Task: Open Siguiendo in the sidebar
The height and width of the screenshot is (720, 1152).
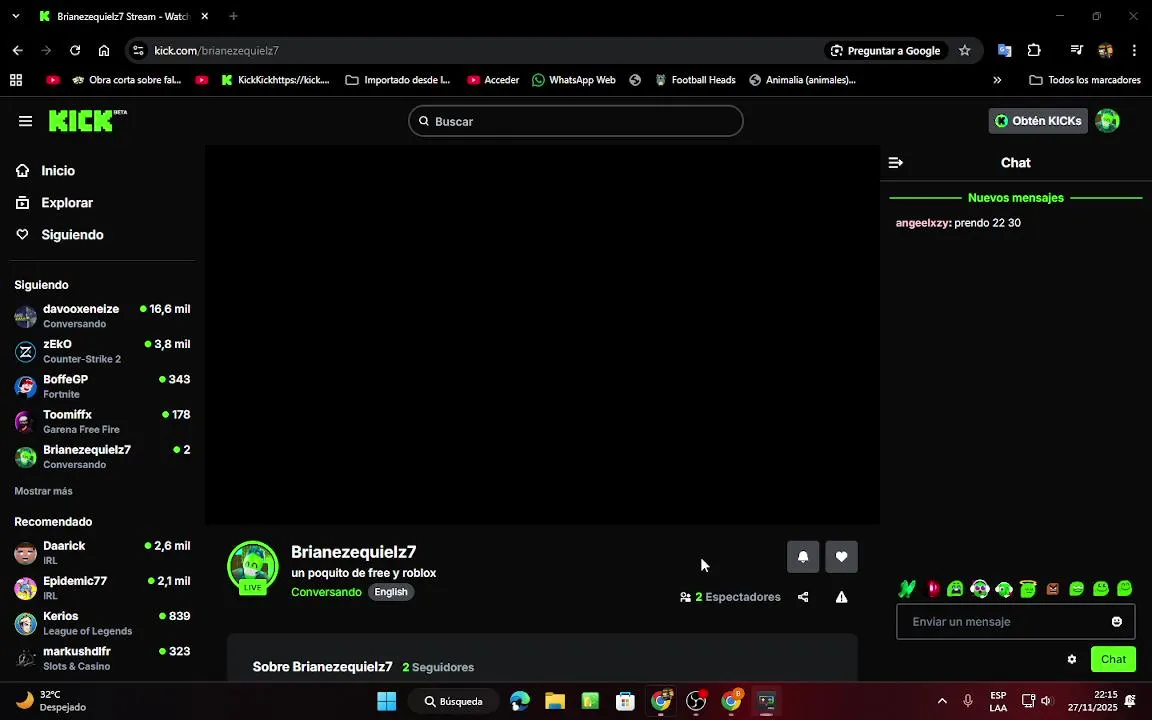Action: (x=60, y=235)
